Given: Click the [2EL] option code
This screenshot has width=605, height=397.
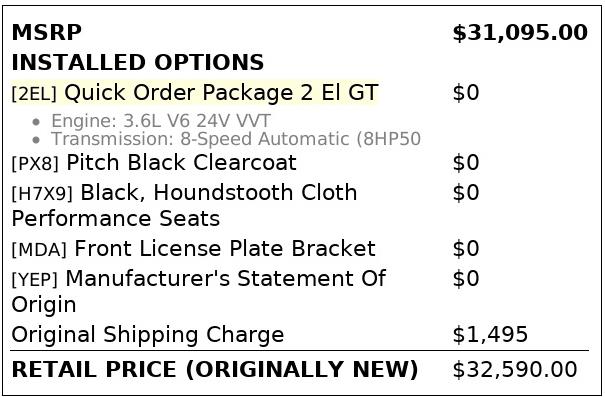Looking at the screenshot, I should click(x=34, y=94).
